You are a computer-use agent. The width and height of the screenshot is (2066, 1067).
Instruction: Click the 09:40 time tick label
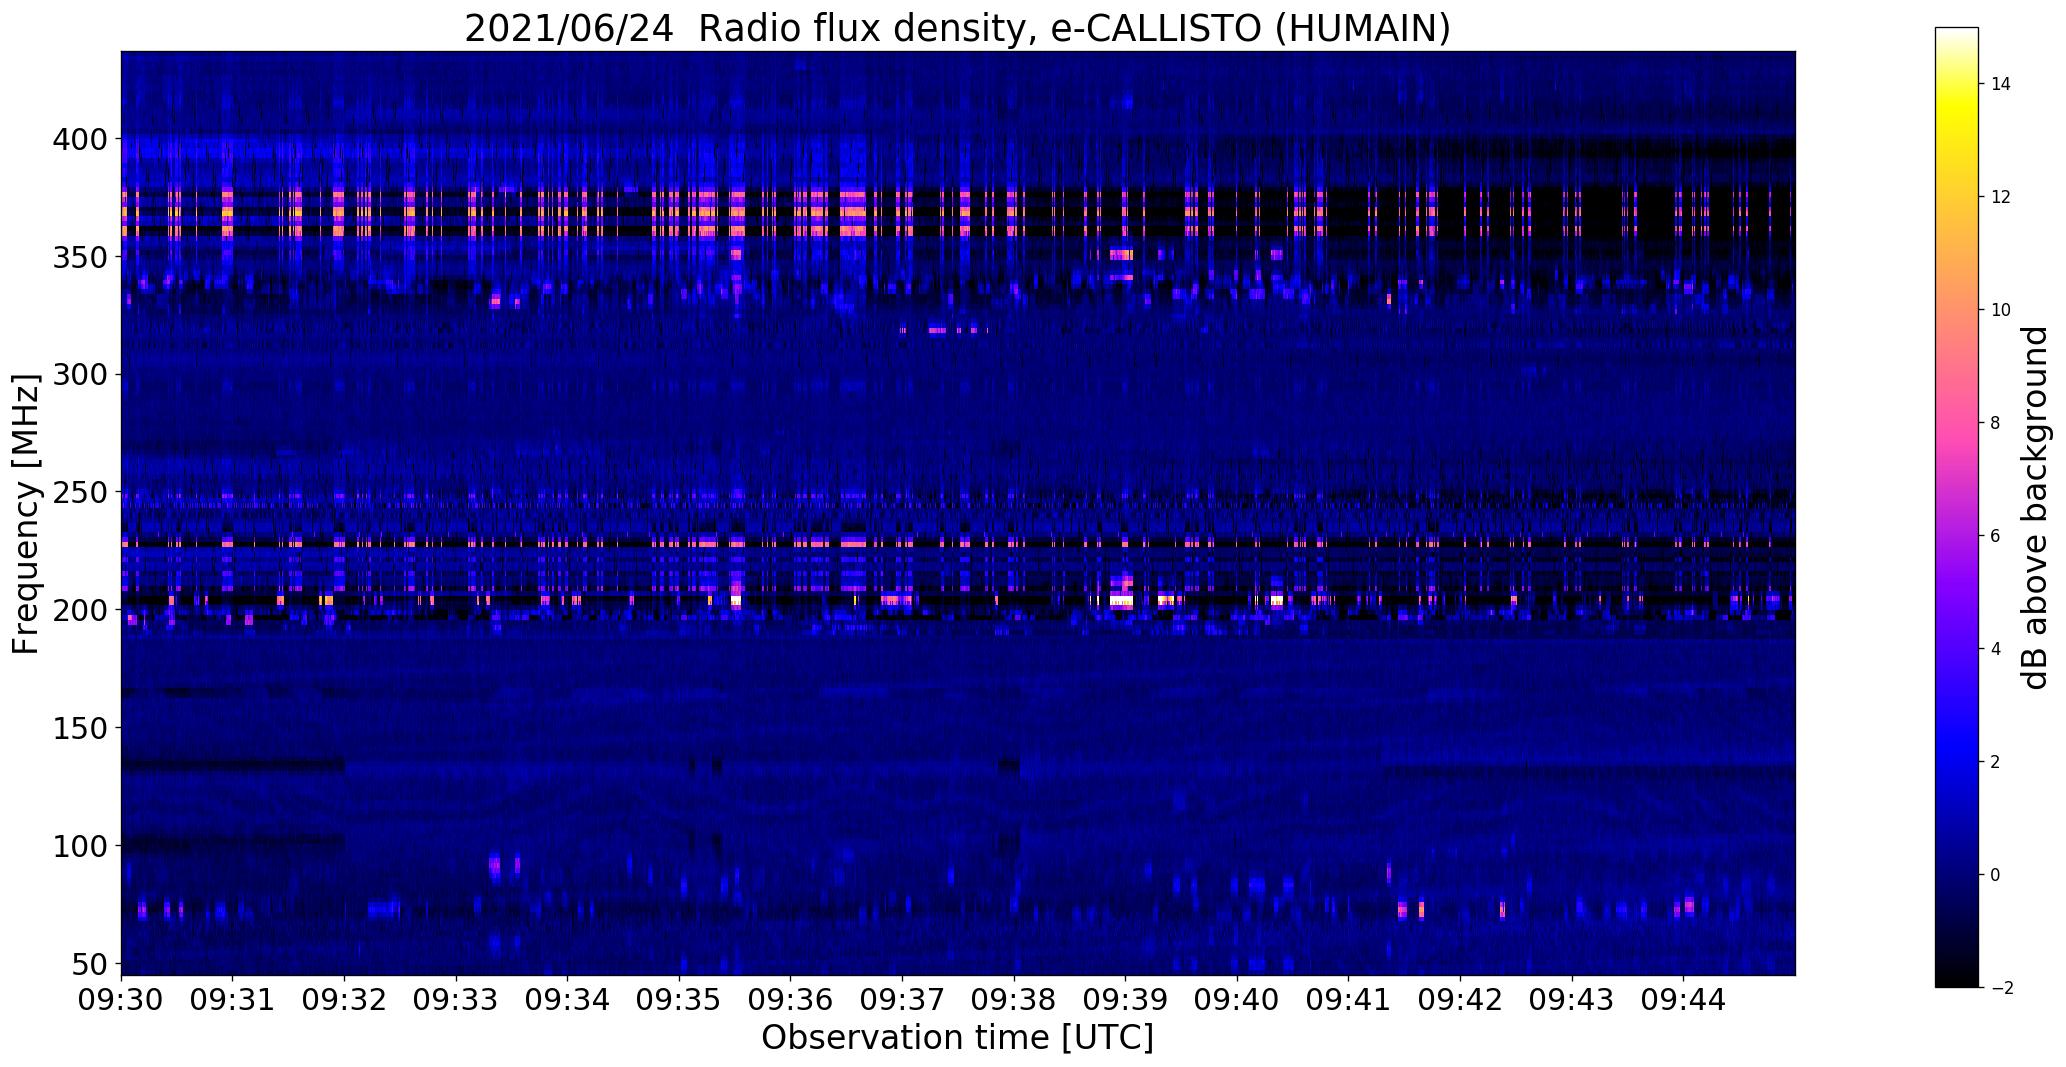(1238, 1000)
